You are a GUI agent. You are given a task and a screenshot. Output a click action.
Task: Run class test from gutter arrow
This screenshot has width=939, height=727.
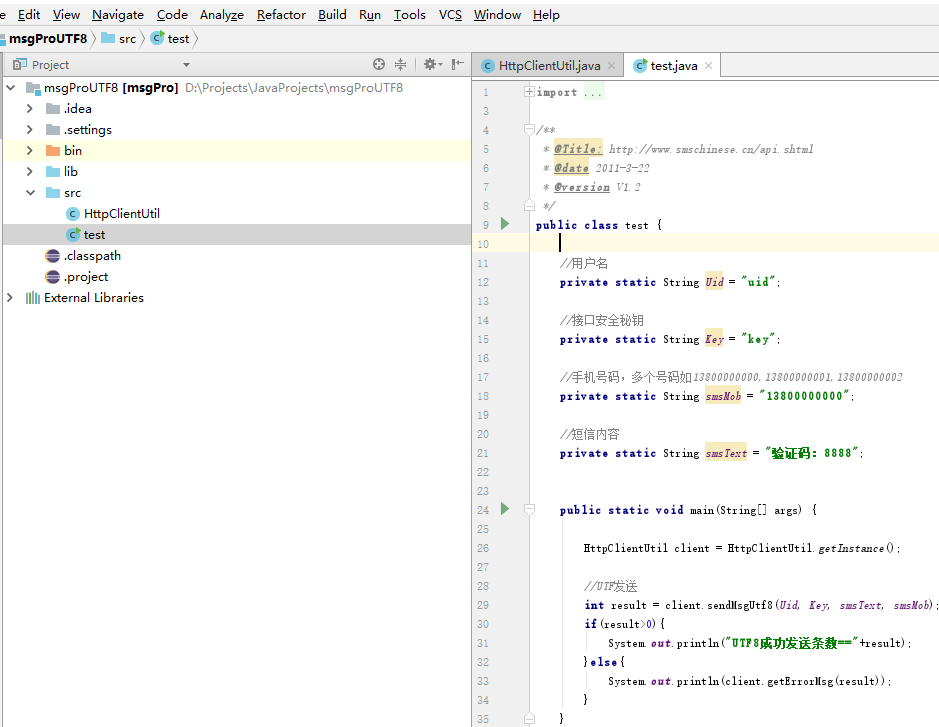tap(505, 224)
